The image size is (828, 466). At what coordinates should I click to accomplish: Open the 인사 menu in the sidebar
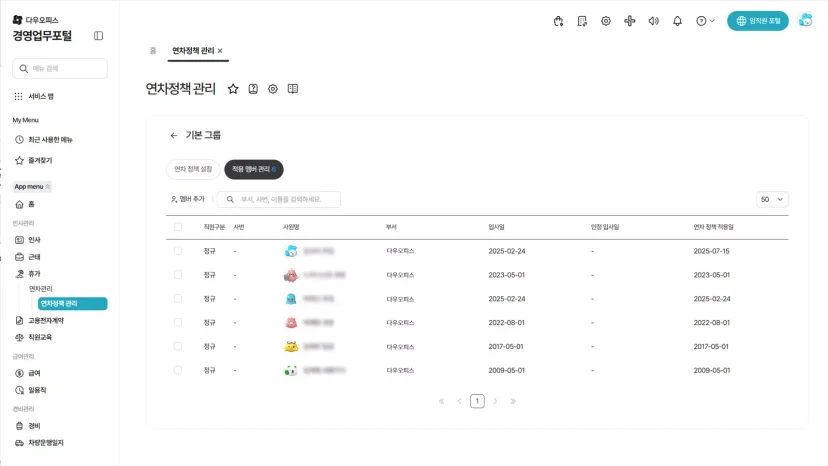(28, 240)
